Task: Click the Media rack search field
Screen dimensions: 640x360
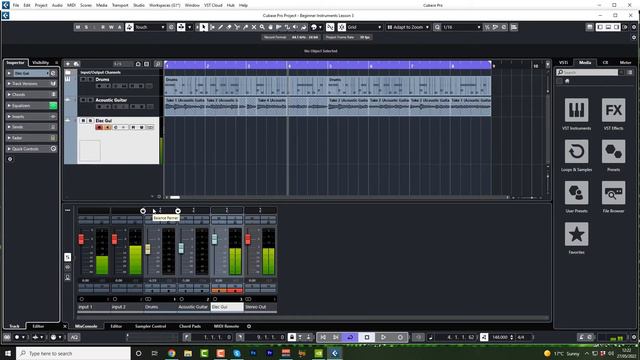Action: click(587, 72)
